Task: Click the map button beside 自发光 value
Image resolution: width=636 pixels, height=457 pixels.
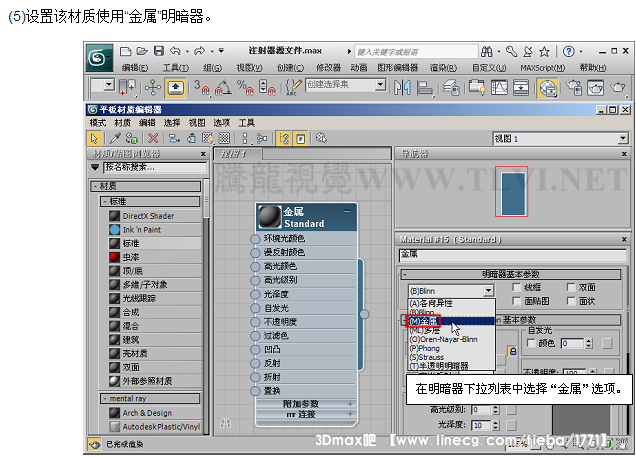Action: [607, 344]
